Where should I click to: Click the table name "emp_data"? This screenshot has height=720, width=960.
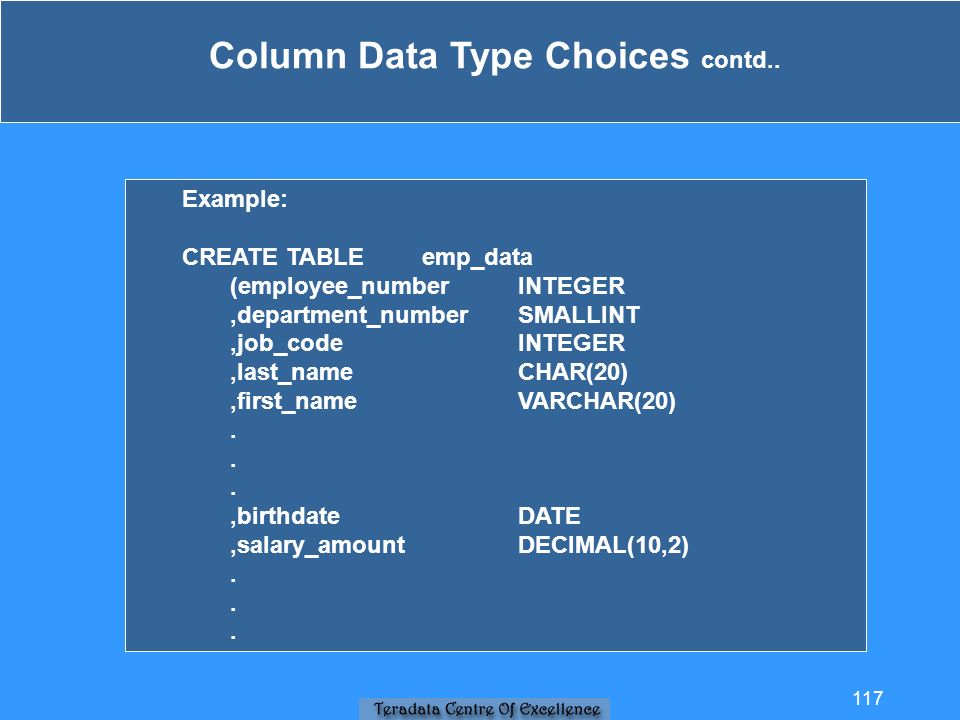pyautogui.click(x=477, y=257)
